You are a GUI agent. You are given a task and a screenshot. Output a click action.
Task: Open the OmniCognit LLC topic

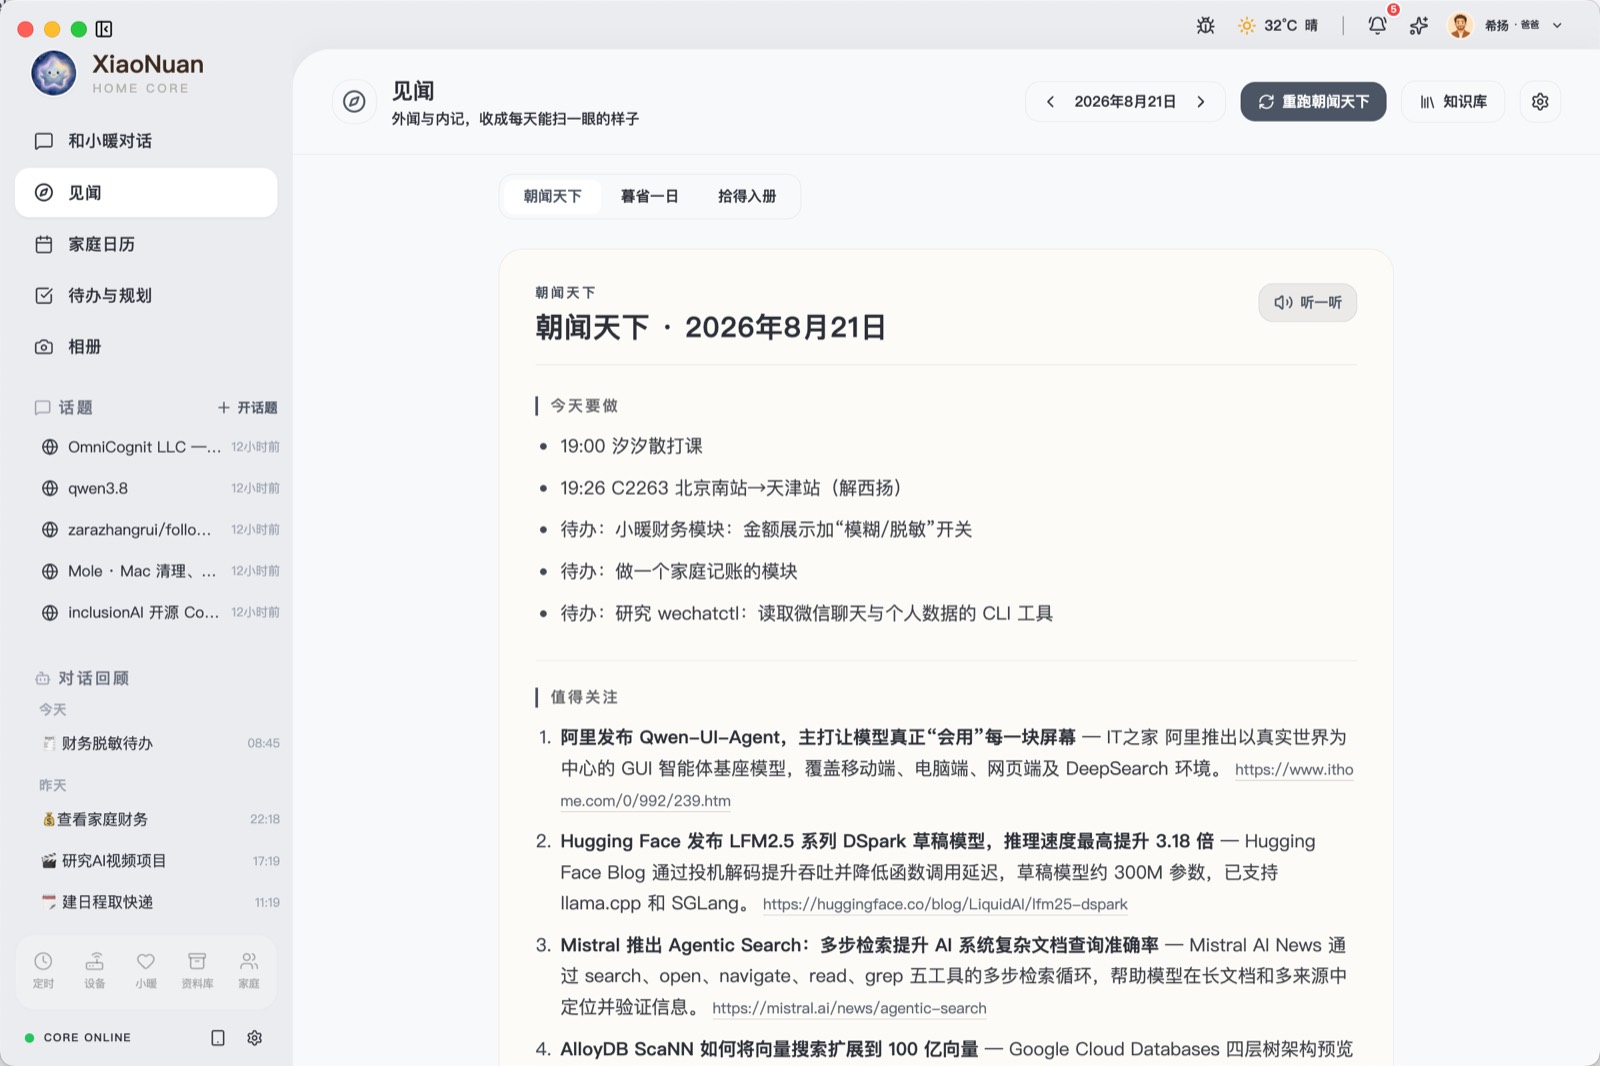point(160,447)
